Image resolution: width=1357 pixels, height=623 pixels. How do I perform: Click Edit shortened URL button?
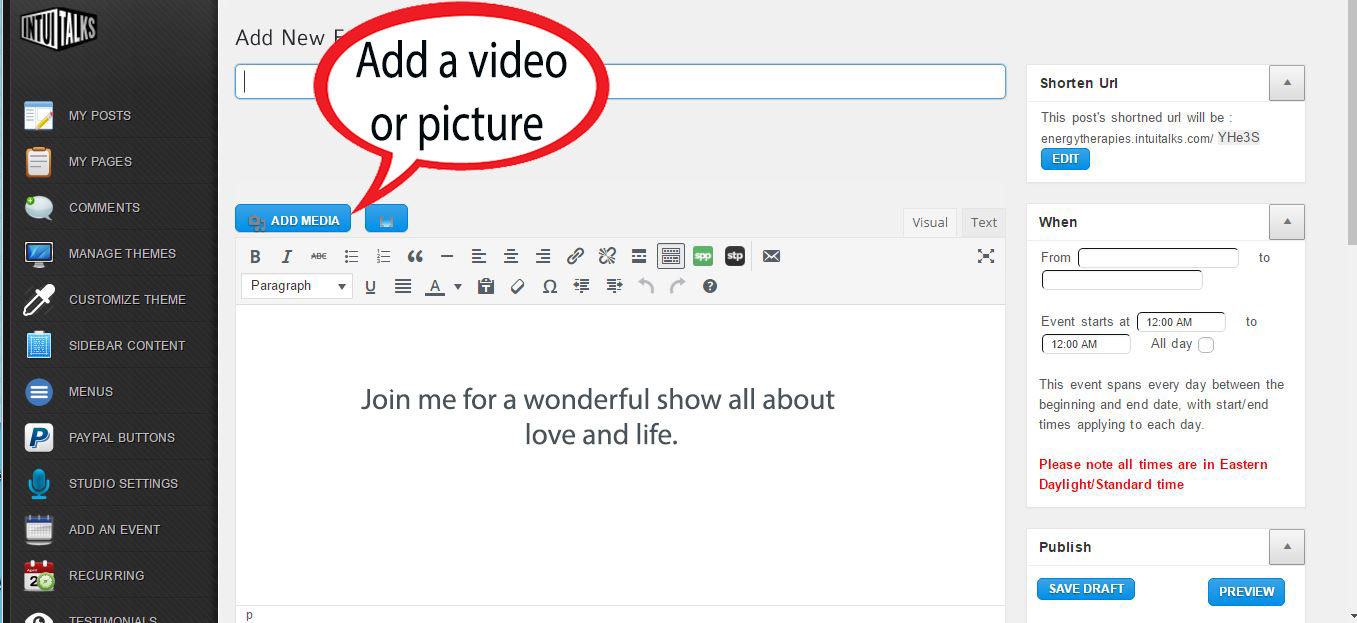tap(1065, 159)
